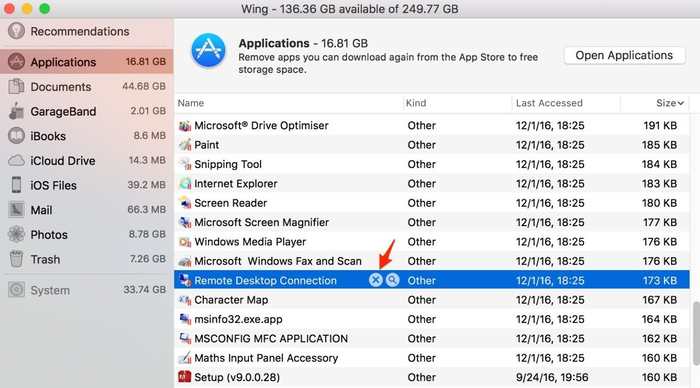Click the magnifier icon on Remote Desktop Connection row

click(392, 280)
